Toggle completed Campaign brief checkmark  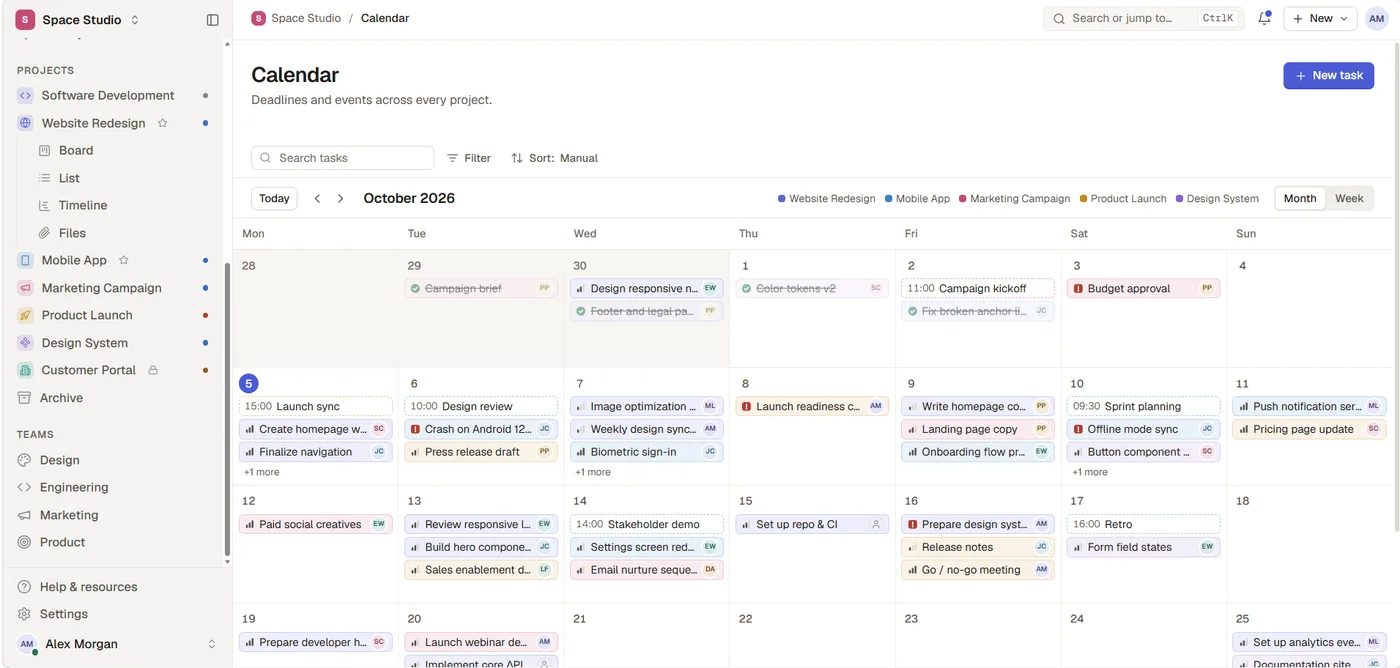tap(415, 288)
